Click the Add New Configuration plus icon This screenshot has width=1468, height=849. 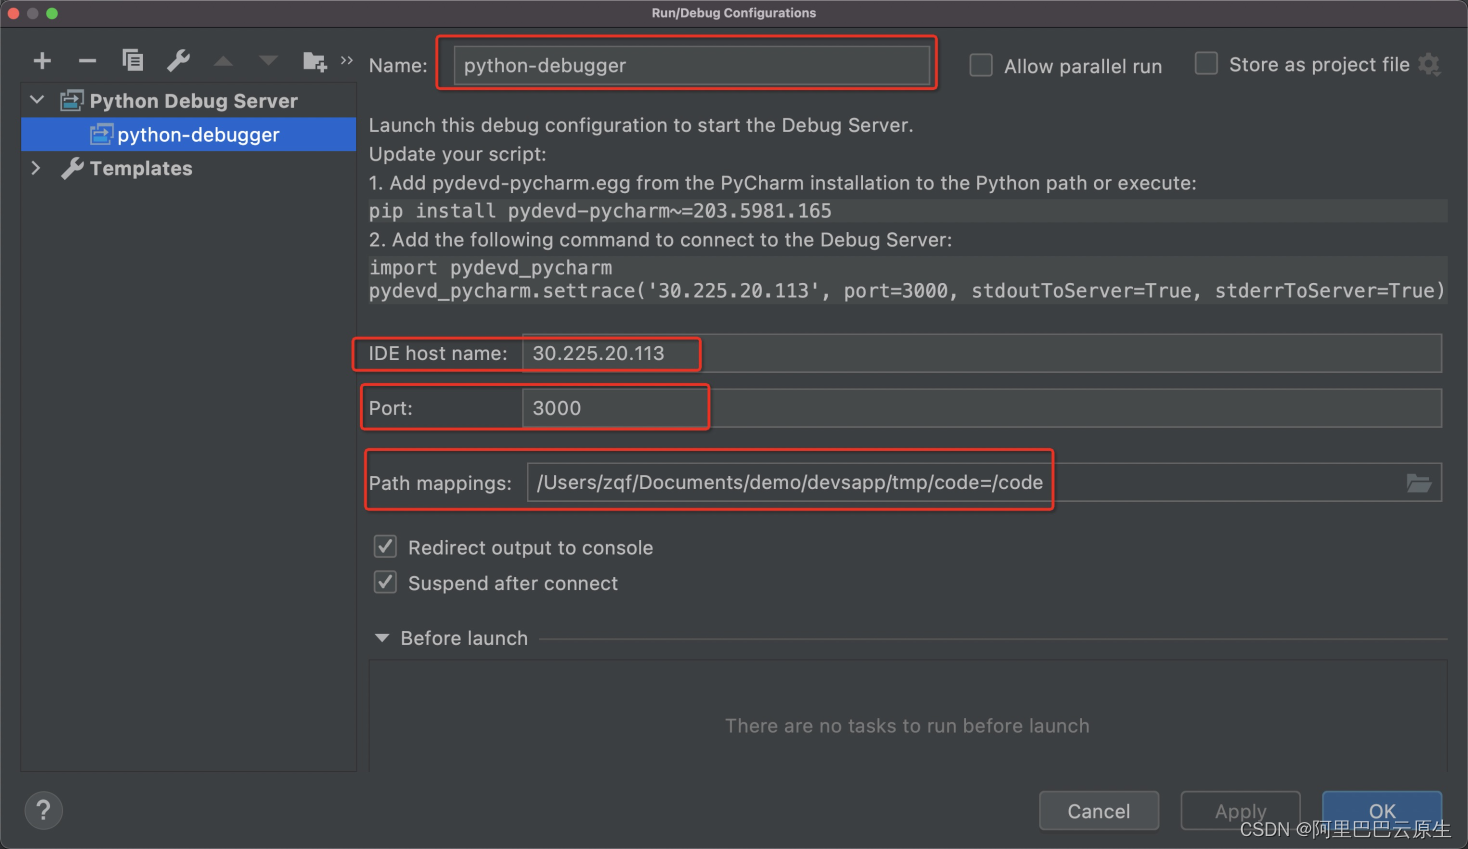coord(42,61)
